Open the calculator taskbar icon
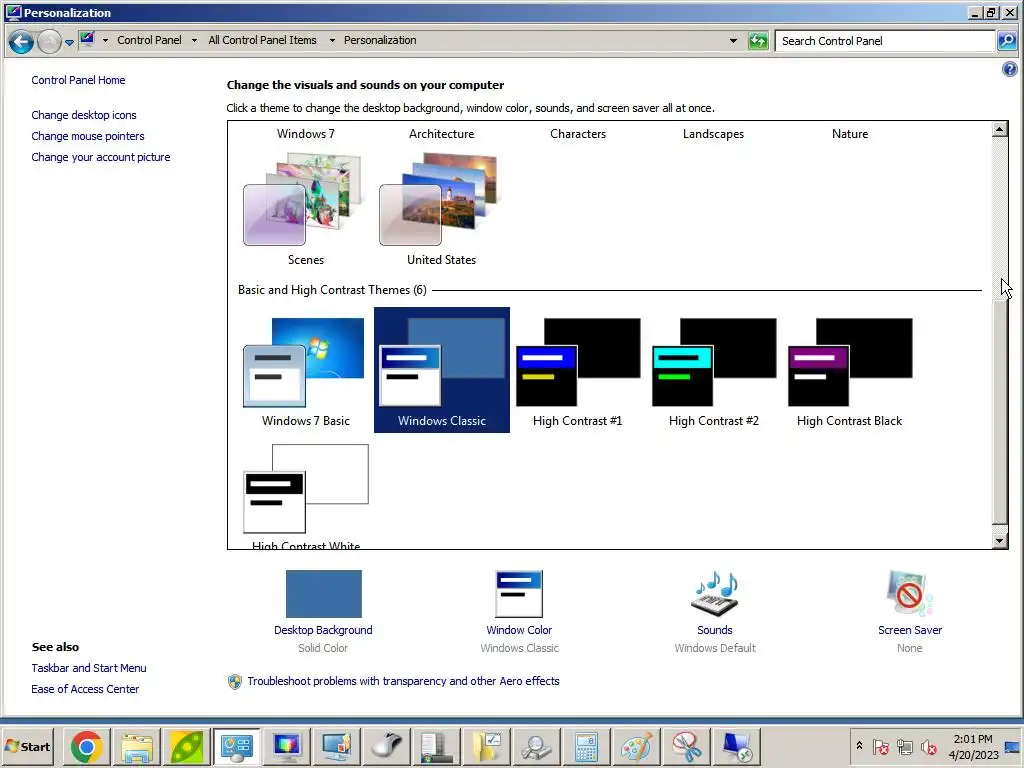 pos(586,746)
